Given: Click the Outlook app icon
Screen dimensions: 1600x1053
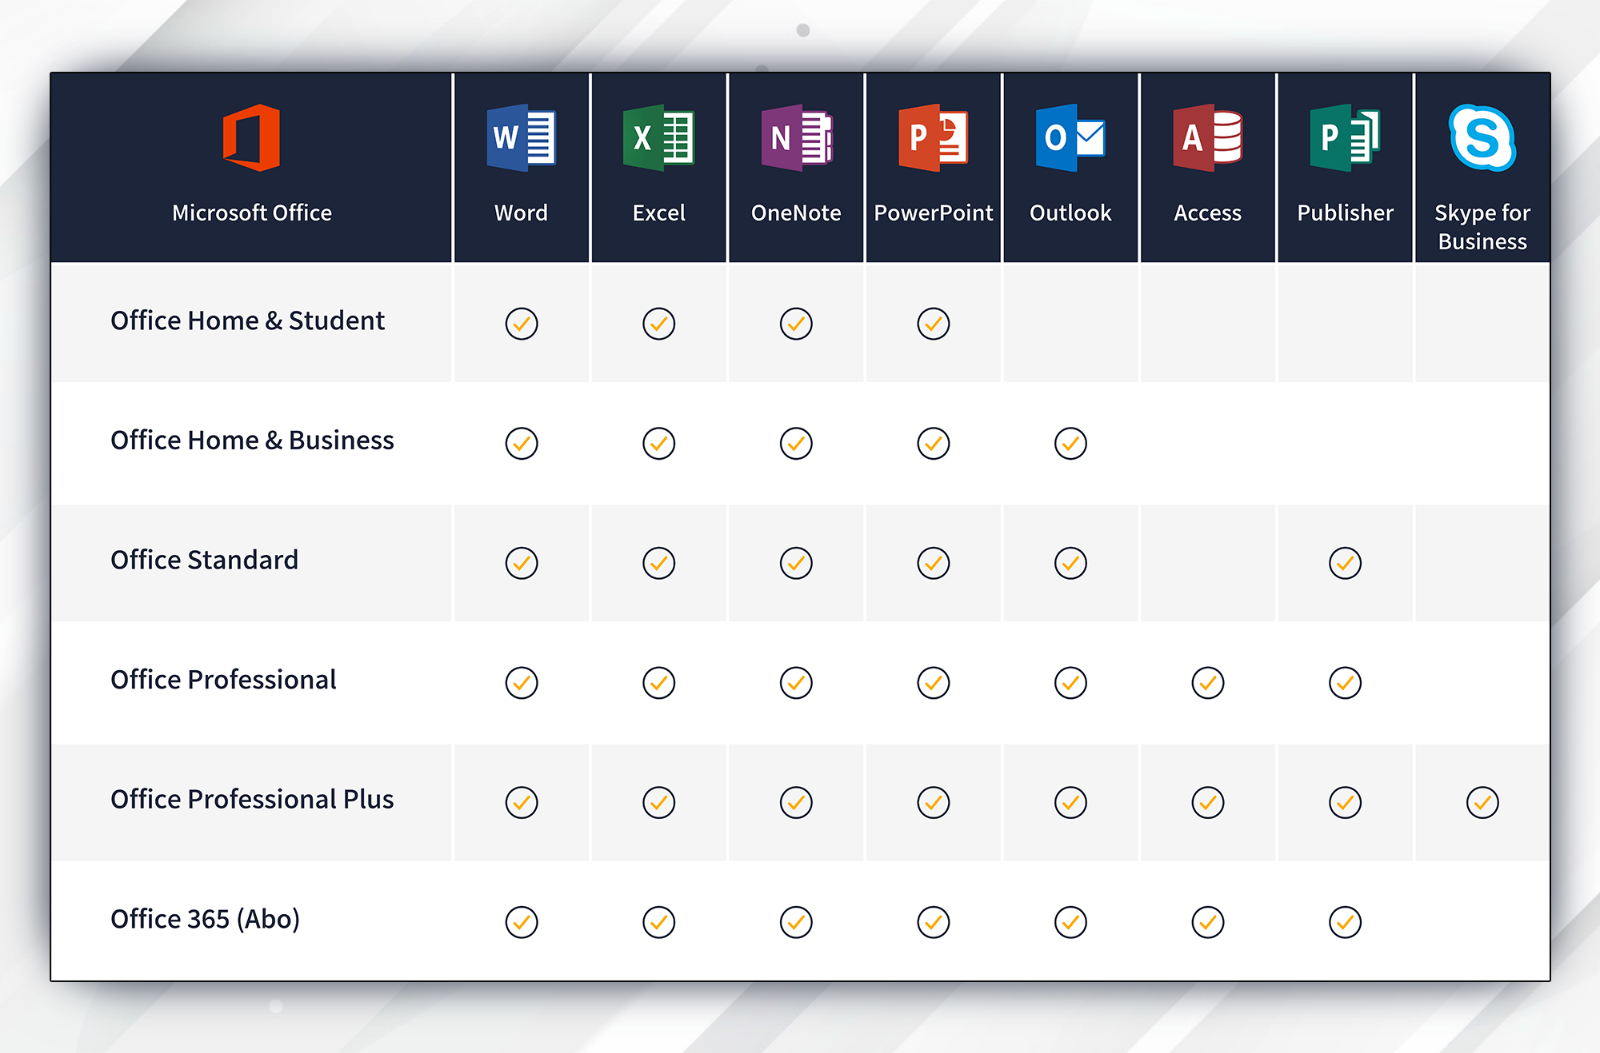Looking at the screenshot, I should coord(1070,138).
